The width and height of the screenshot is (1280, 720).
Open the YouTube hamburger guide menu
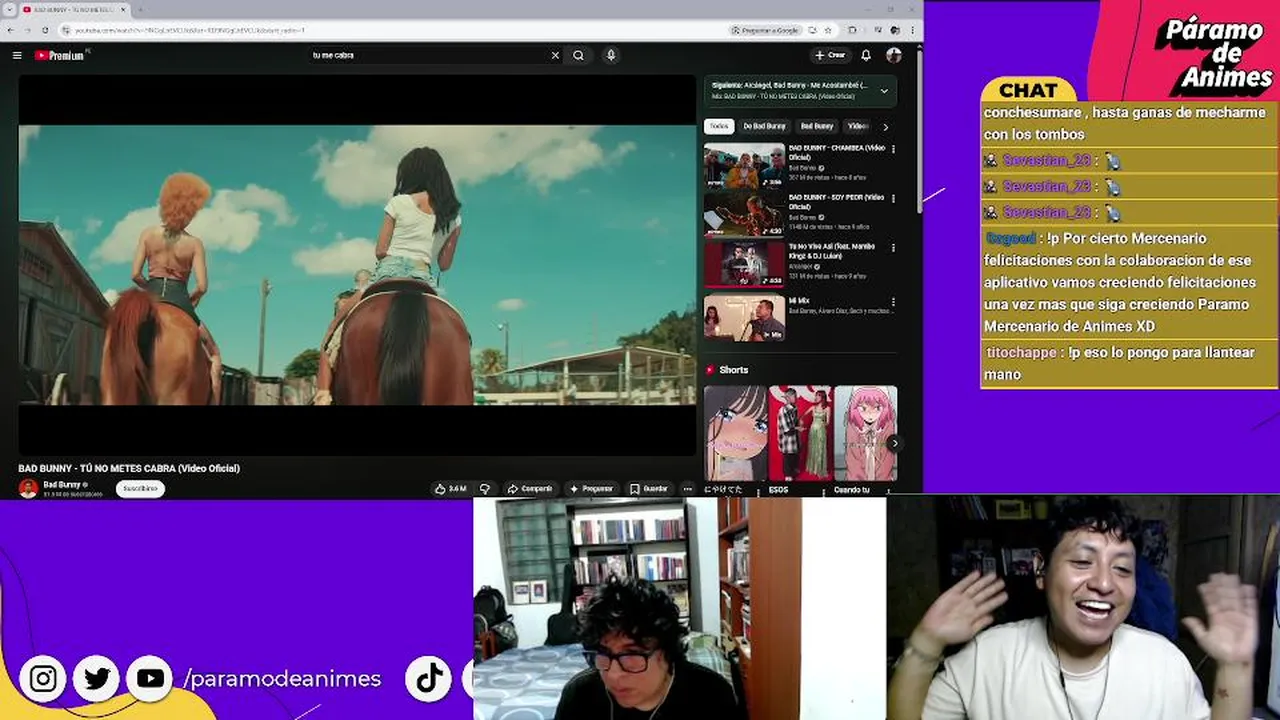[17, 55]
